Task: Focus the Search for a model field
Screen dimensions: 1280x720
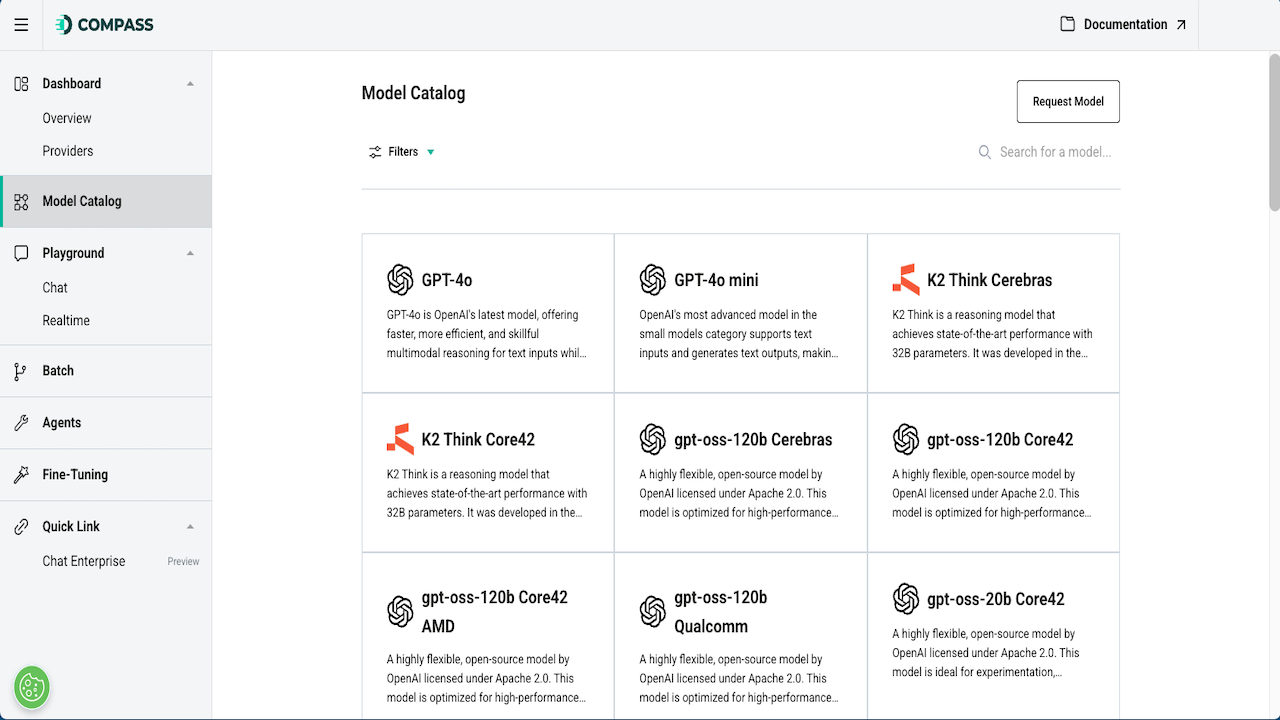Action: (x=1056, y=152)
